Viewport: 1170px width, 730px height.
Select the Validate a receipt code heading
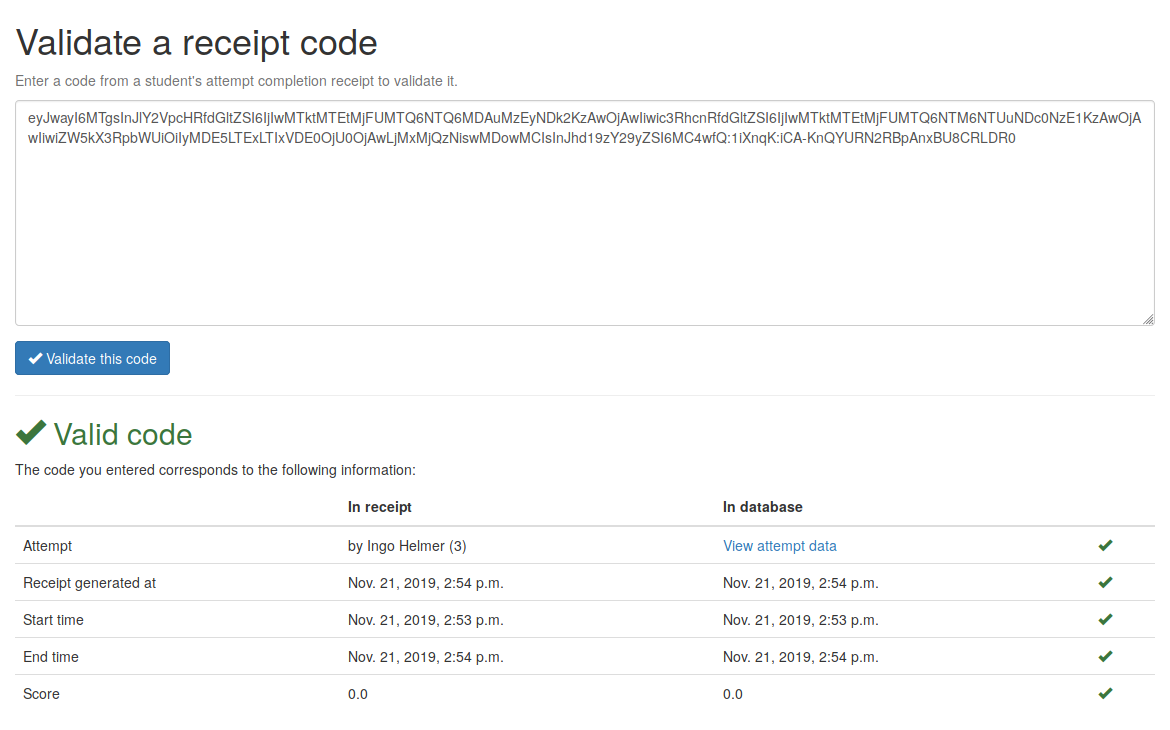[x=196, y=43]
